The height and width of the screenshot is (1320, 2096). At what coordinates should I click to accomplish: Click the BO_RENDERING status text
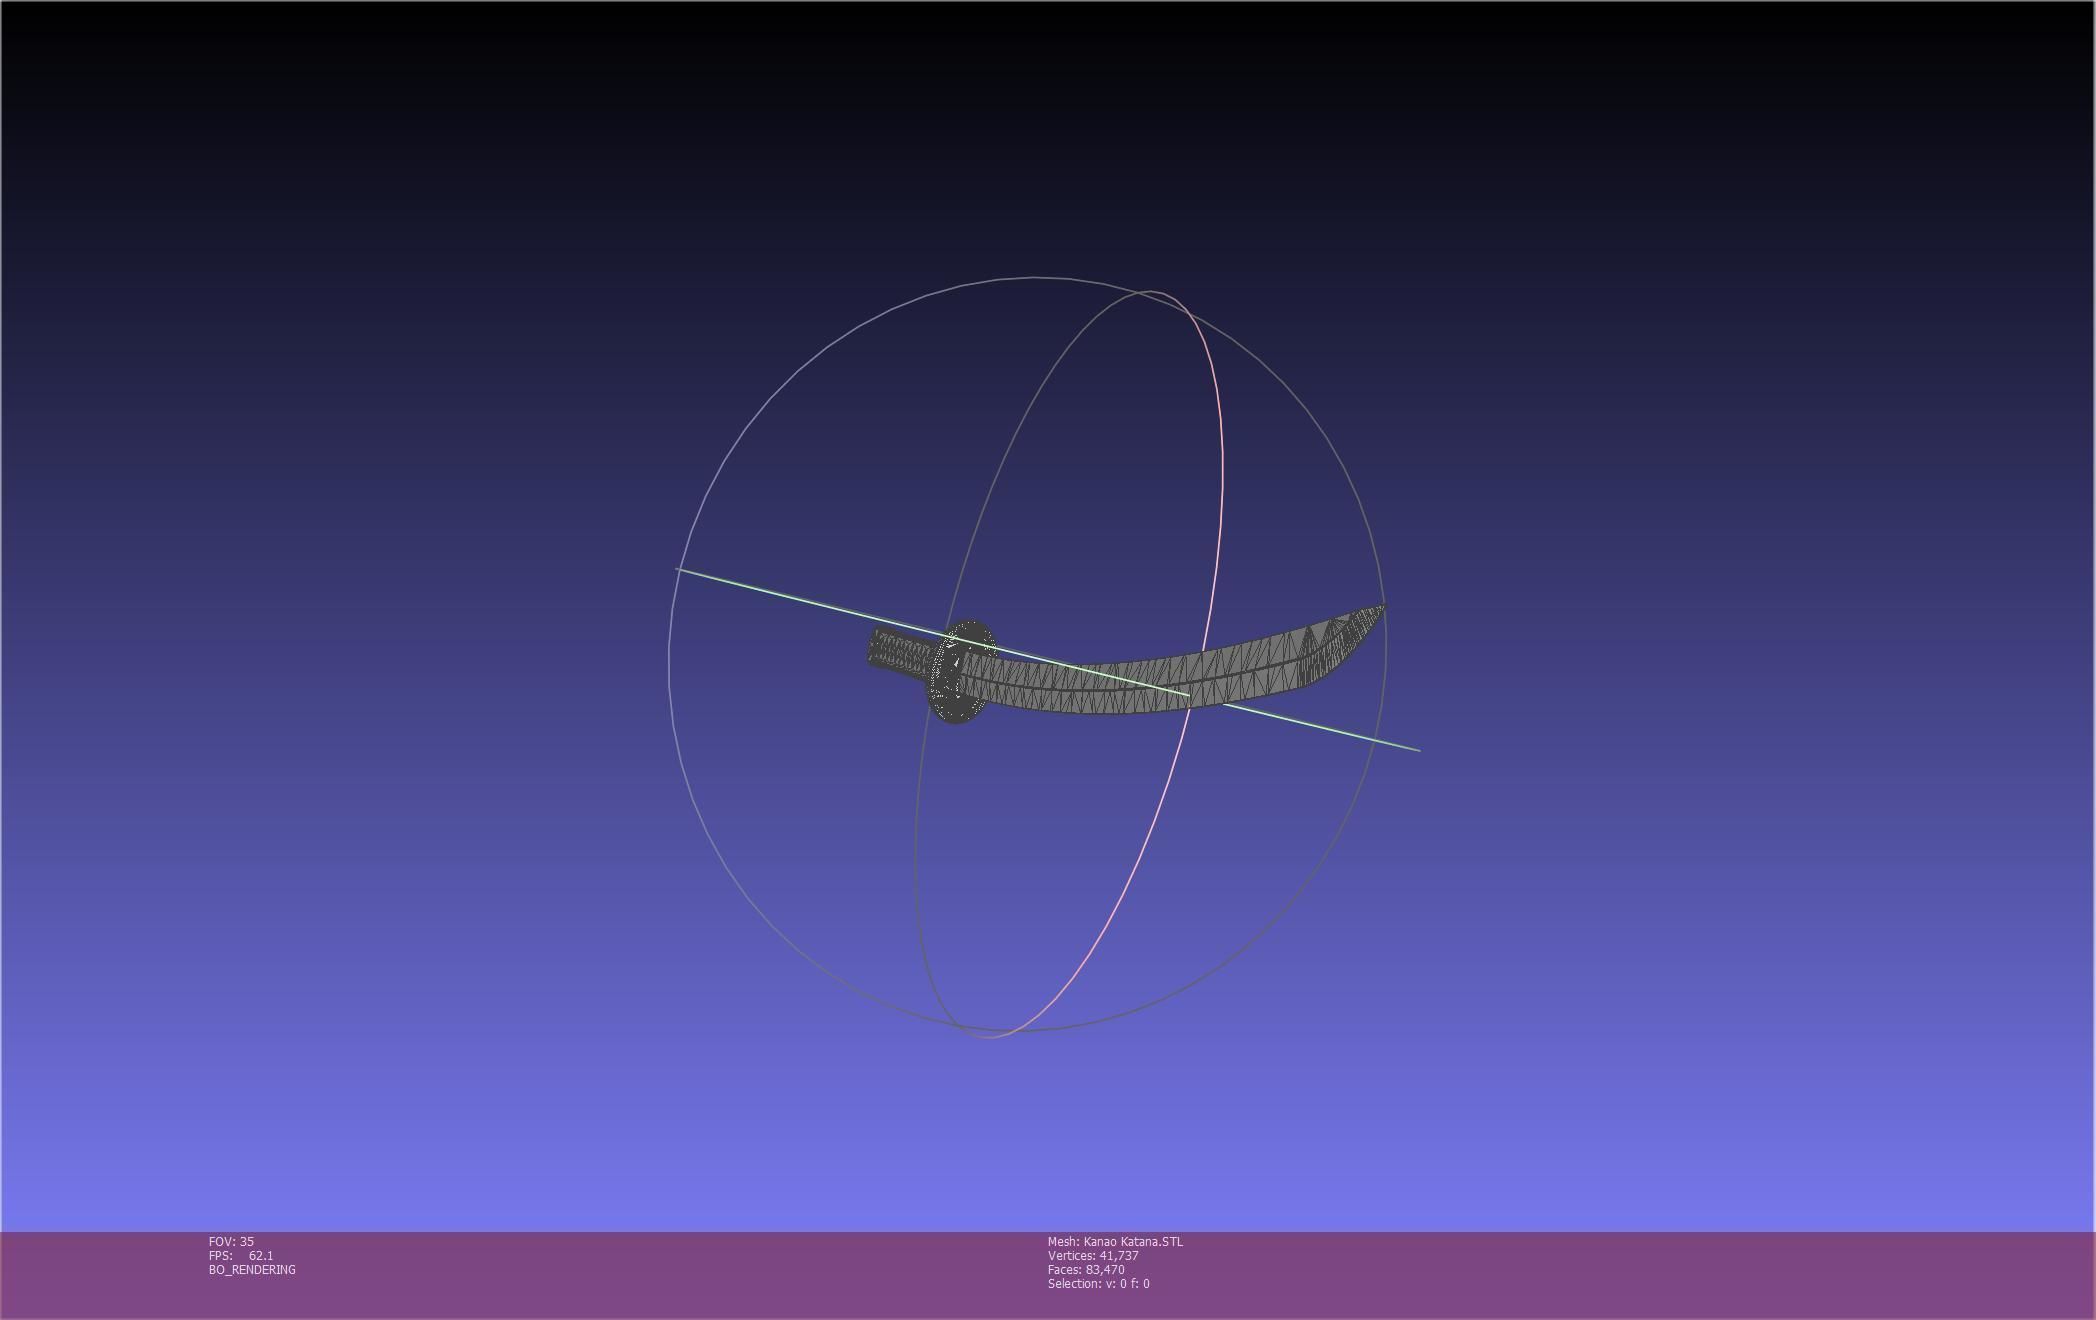(x=252, y=1269)
